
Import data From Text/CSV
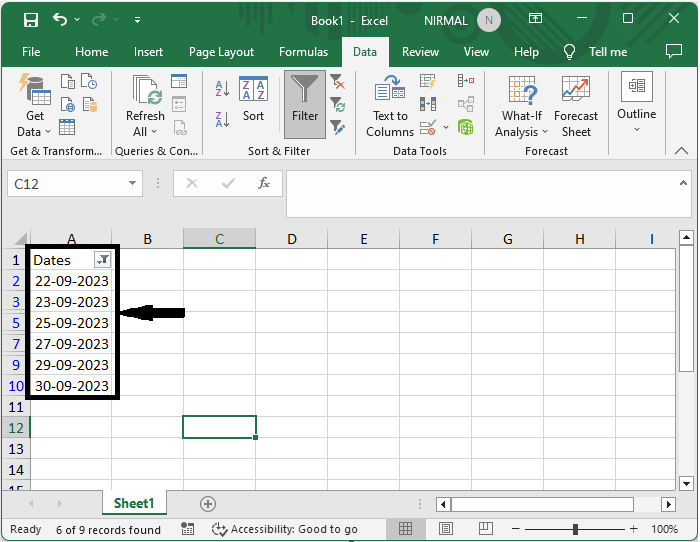[67, 82]
